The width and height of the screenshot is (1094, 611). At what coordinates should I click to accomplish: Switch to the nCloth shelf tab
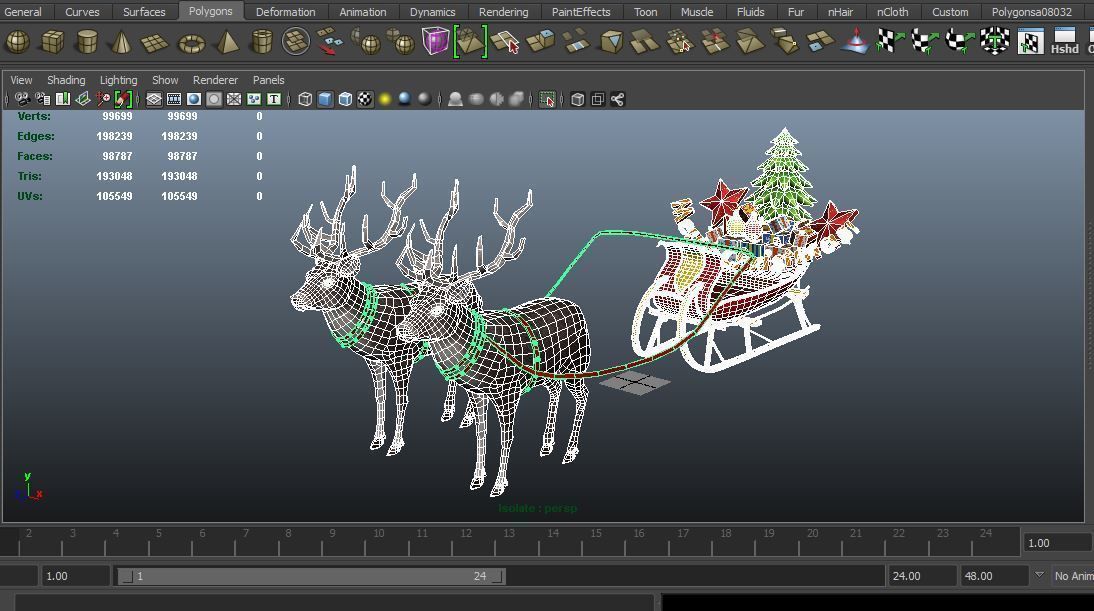pyautogui.click(x=892, y=12)
